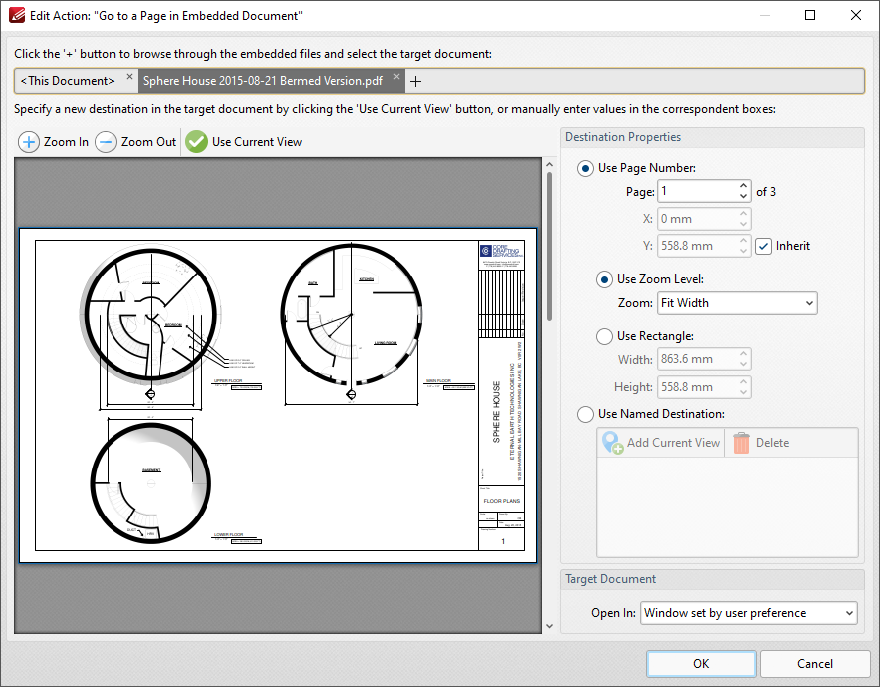Click the named destinations list area
880x687 pixels.
coord(727,507)
